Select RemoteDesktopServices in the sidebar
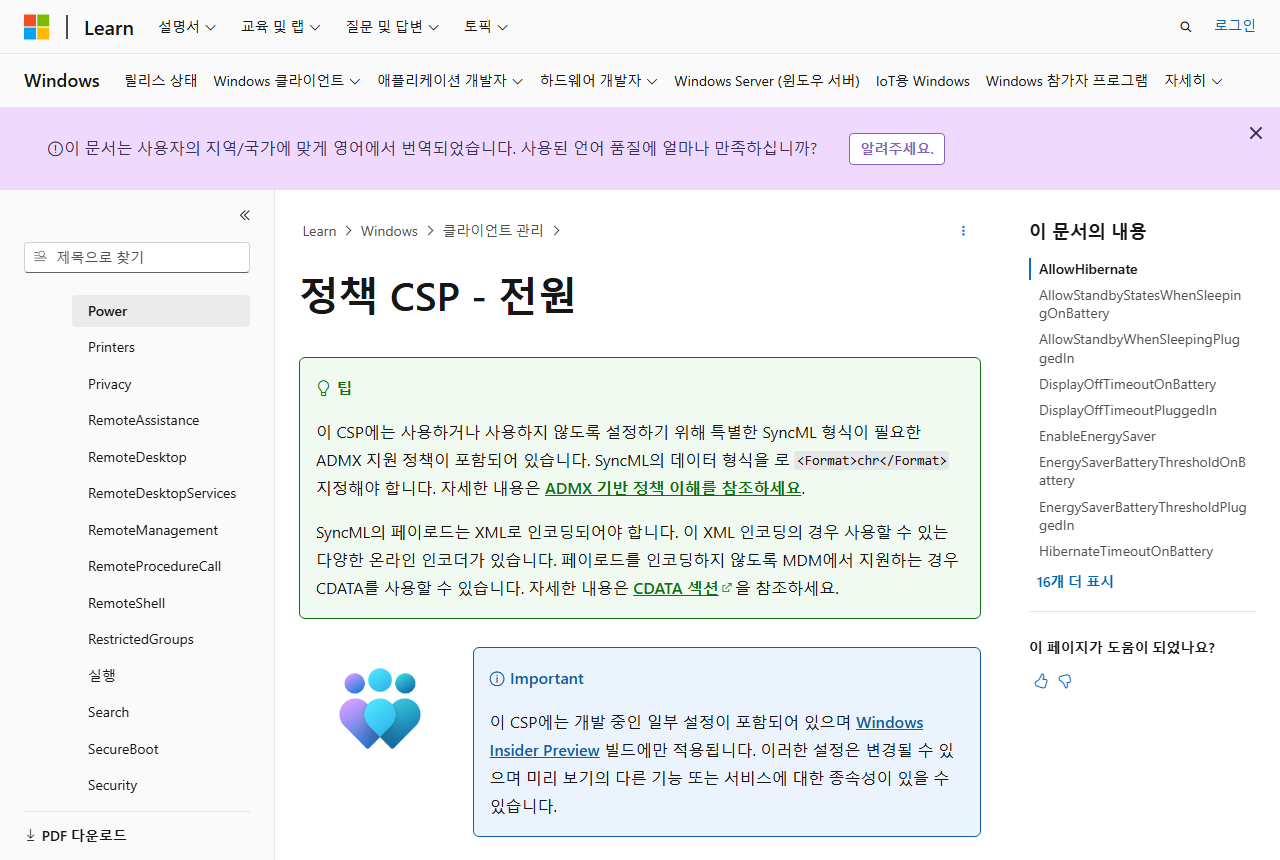This screenshot has height=860, width=1280. (162, 493)
